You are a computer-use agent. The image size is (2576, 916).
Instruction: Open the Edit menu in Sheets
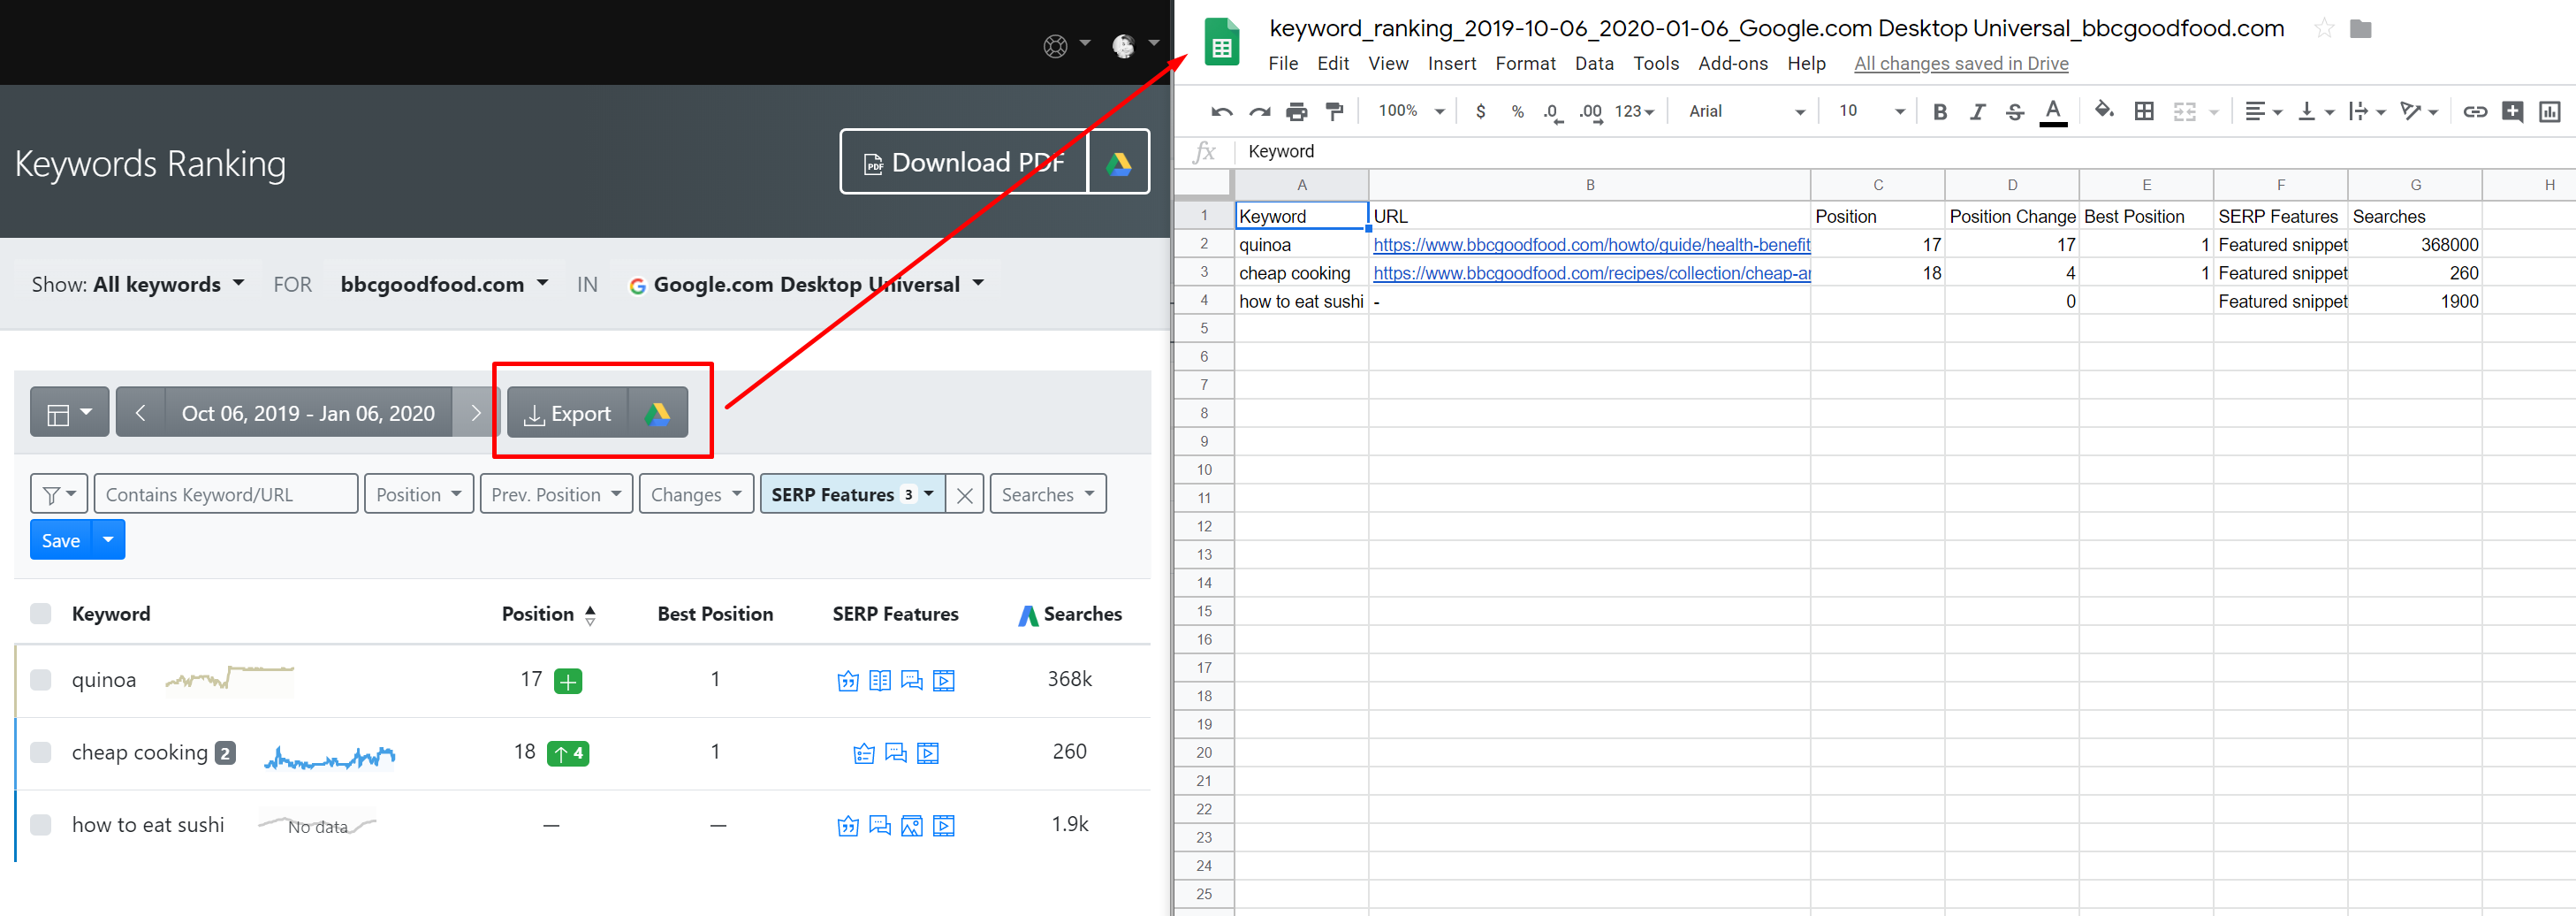[x=1333, y=64]
